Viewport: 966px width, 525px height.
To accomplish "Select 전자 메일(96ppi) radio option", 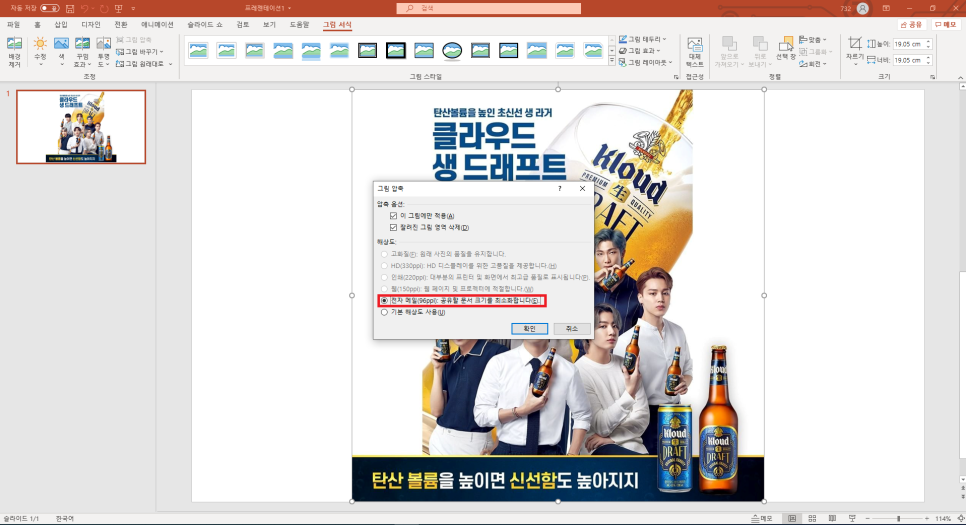I will pyautogui.click(x=384, y=301).
